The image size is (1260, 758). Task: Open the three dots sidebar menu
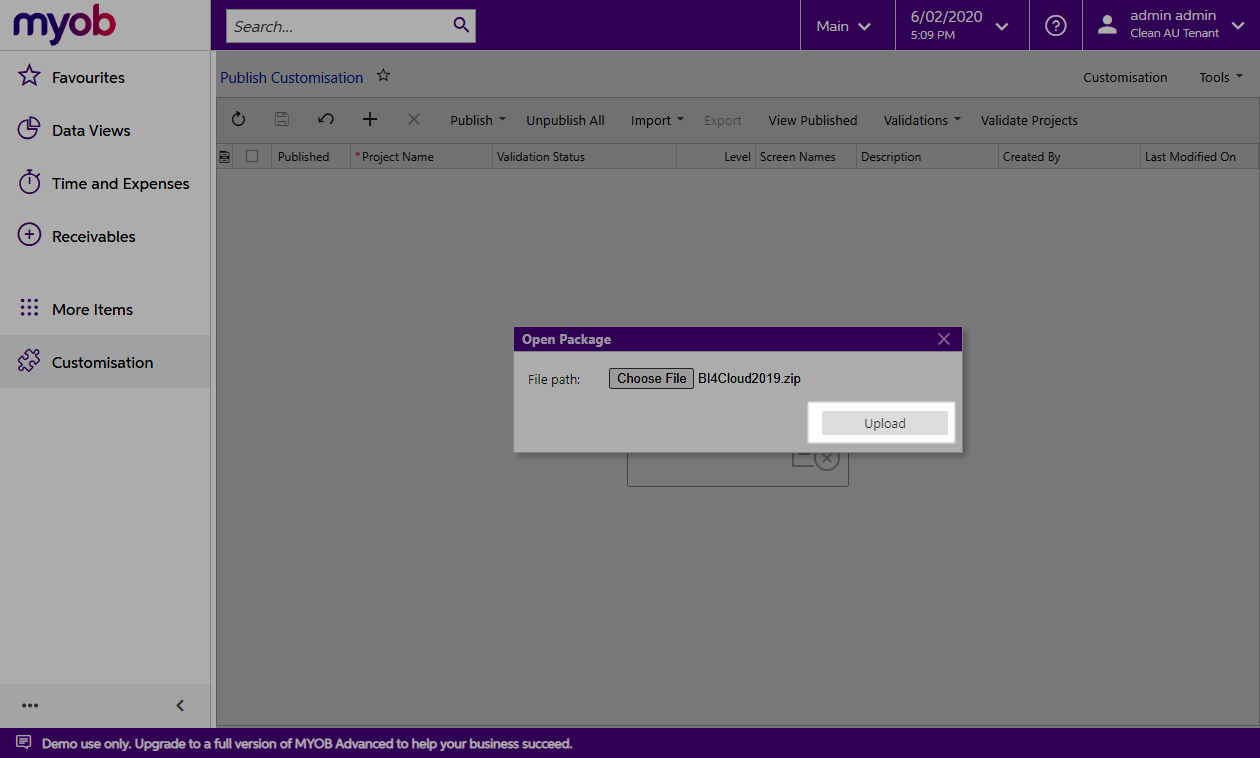30,705
